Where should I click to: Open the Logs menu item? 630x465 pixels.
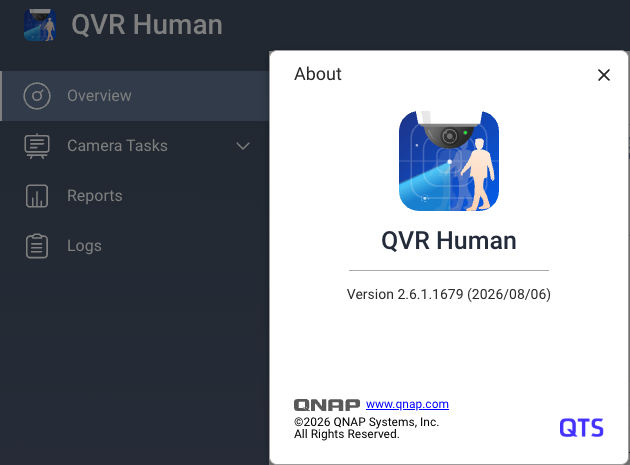(135, 246)
